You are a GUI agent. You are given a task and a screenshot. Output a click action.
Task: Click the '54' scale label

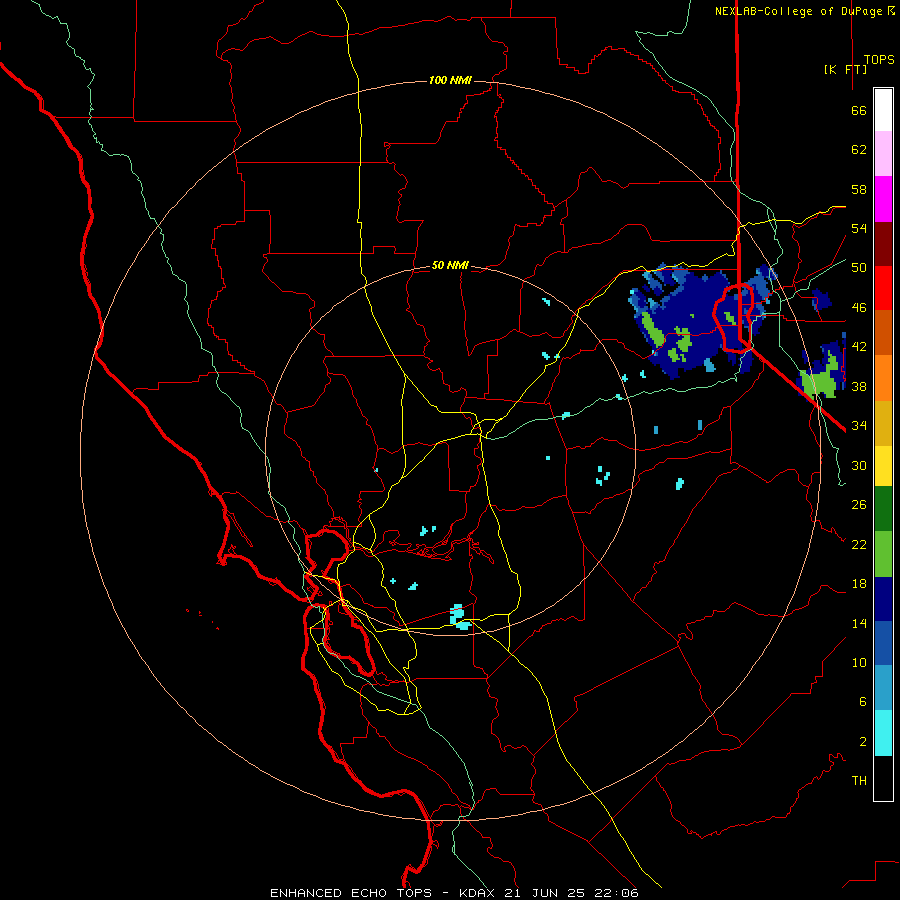pyautogui.click(x=859, y=228)
